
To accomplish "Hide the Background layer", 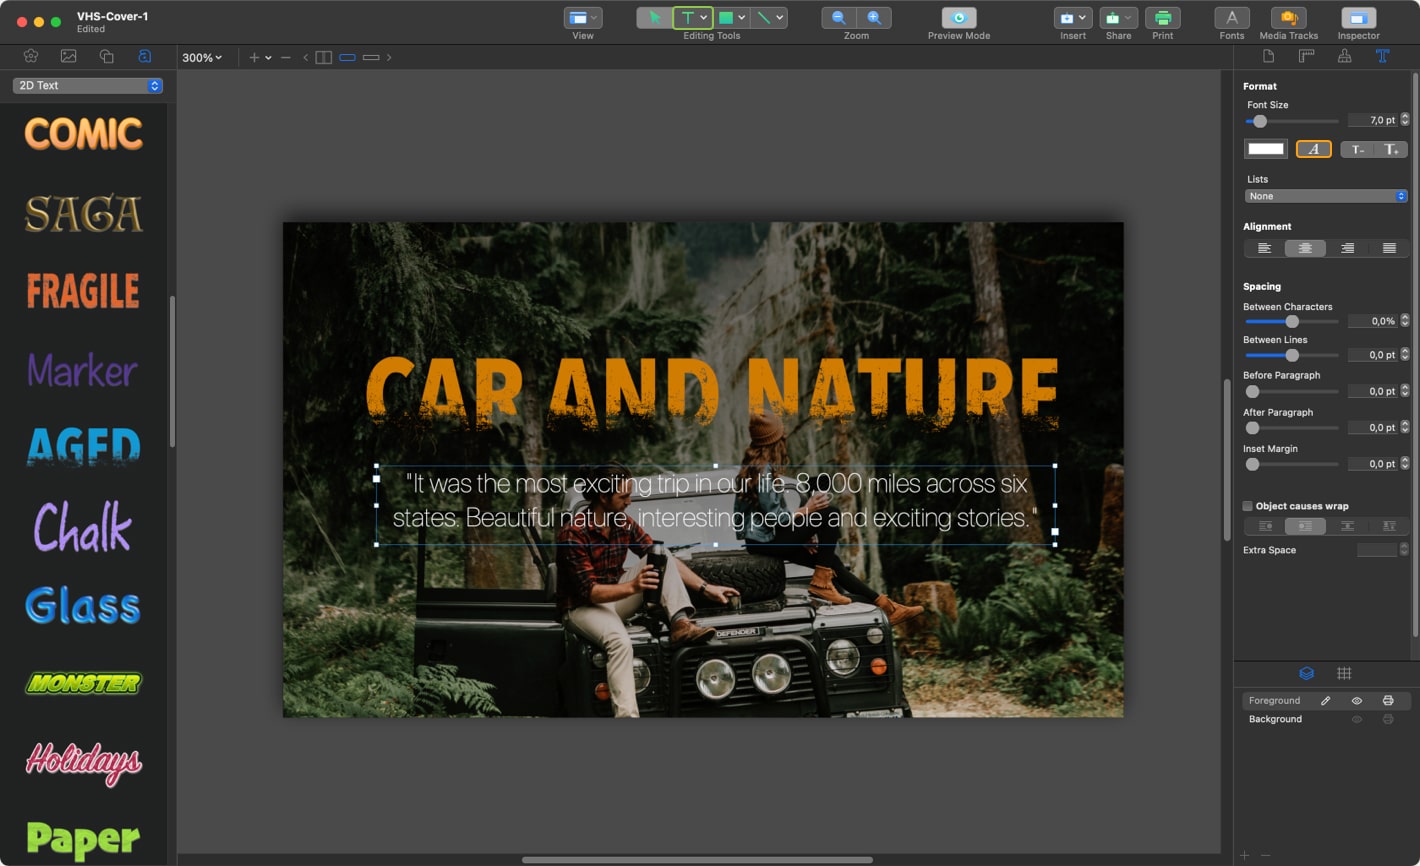I will pyautogui.click(x=1357, y=719).
